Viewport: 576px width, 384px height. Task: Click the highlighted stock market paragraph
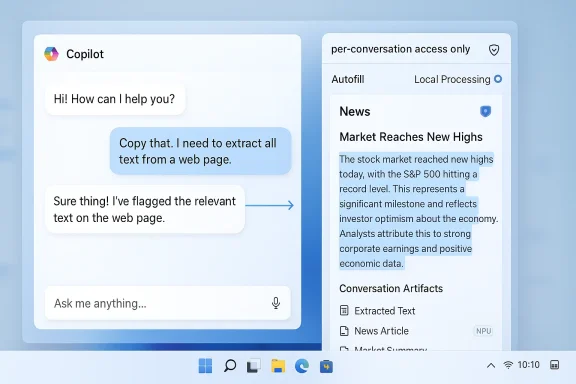pos(418,211)
